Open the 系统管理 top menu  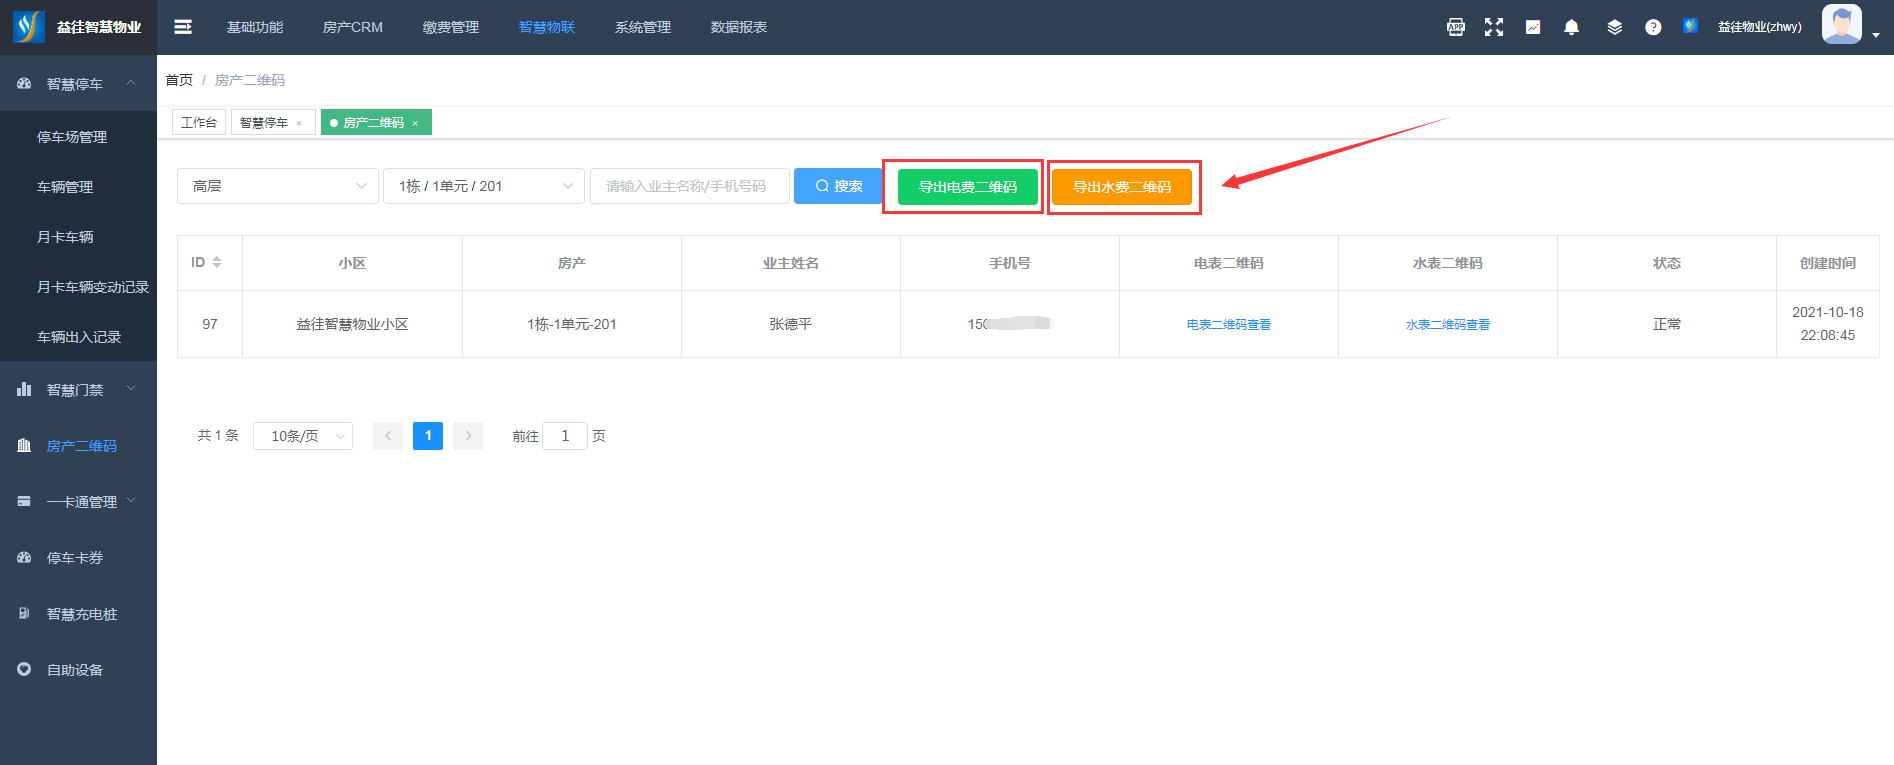click(x=643, y=27)
